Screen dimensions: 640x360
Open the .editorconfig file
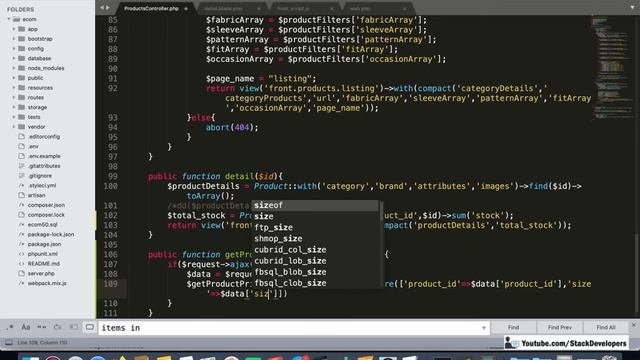pyautogui.click(x=44, y=137)
